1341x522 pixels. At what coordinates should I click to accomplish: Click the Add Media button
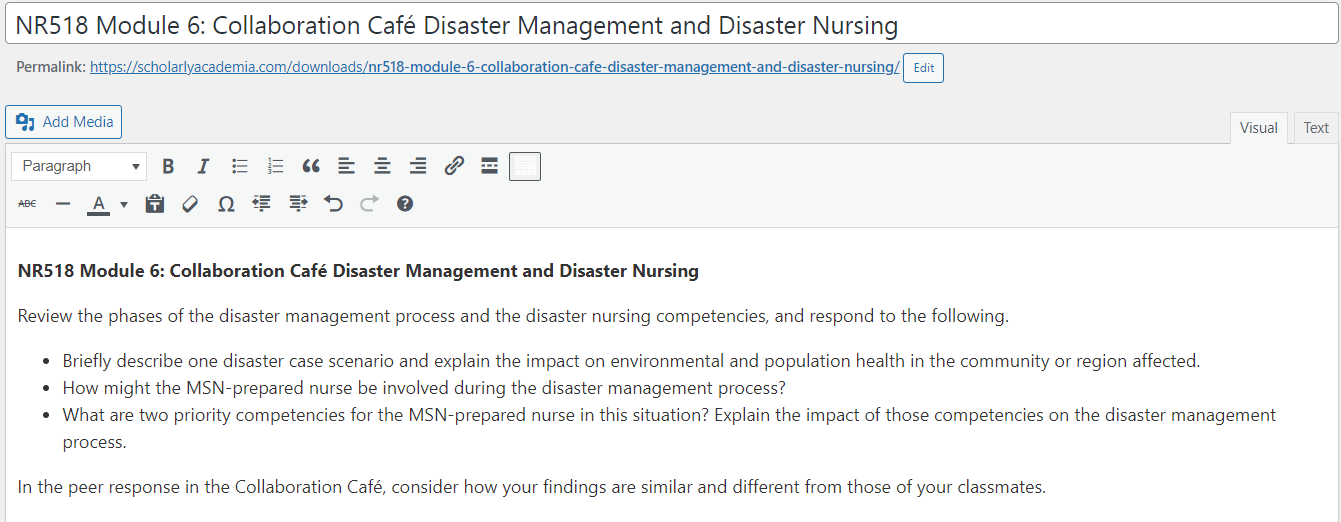pos(64,122)
